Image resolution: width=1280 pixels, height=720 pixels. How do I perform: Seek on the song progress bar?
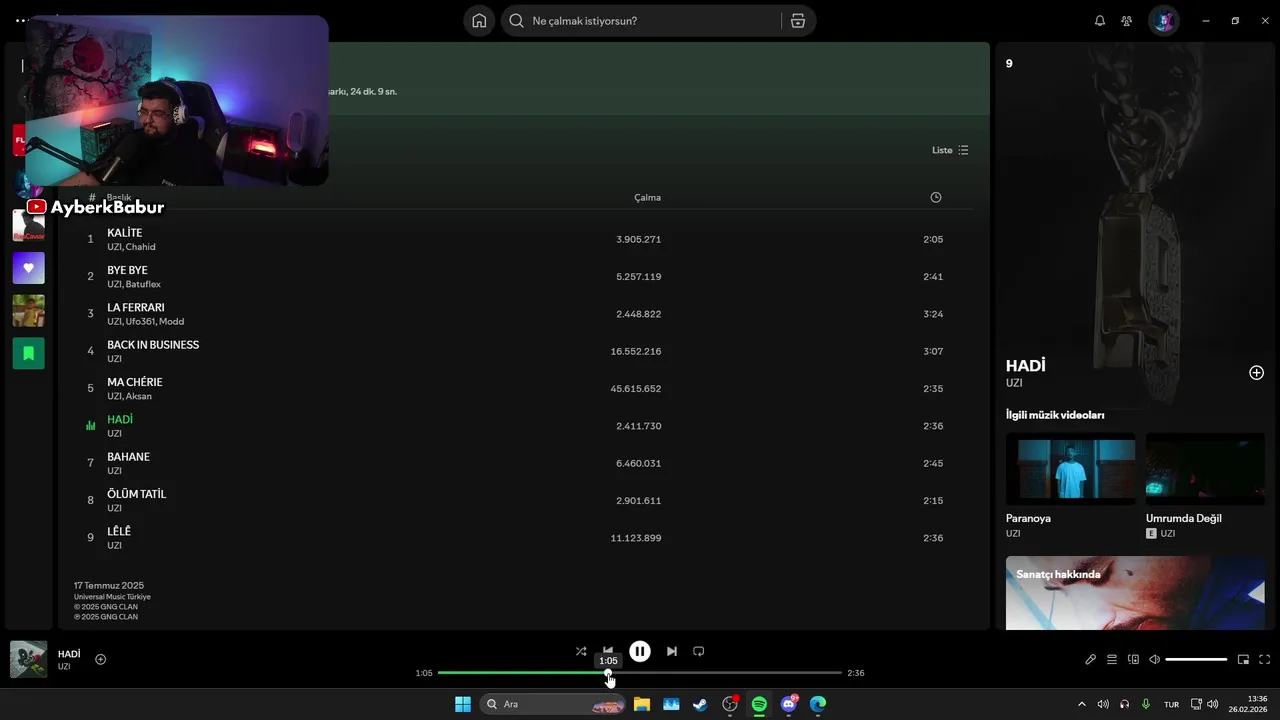640,673
